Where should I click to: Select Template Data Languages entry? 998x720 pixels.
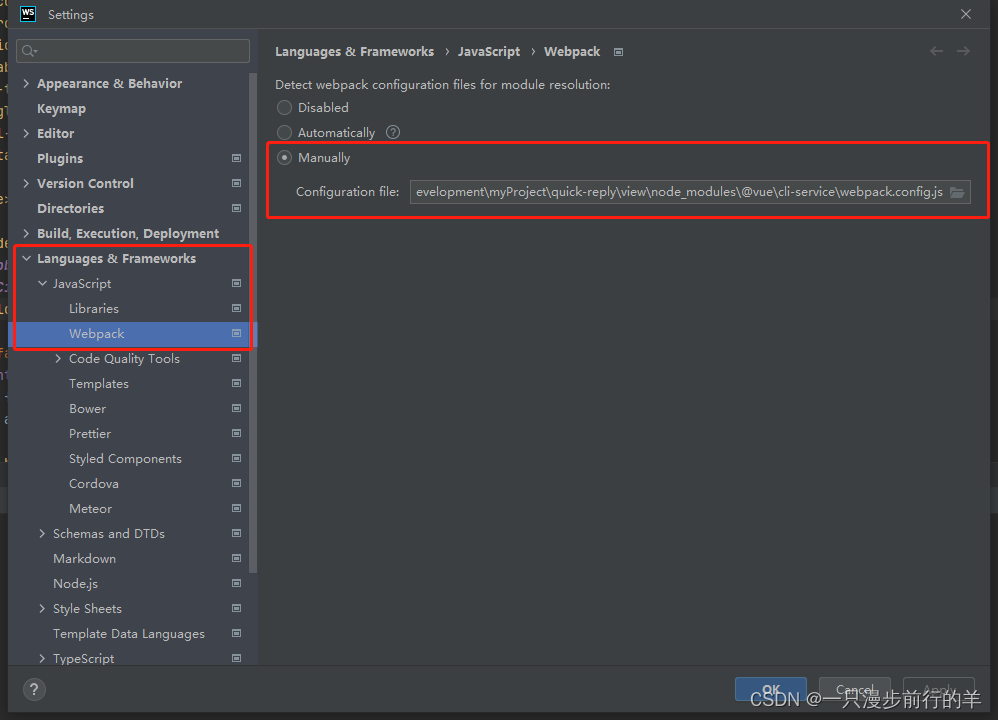(129, 634)
